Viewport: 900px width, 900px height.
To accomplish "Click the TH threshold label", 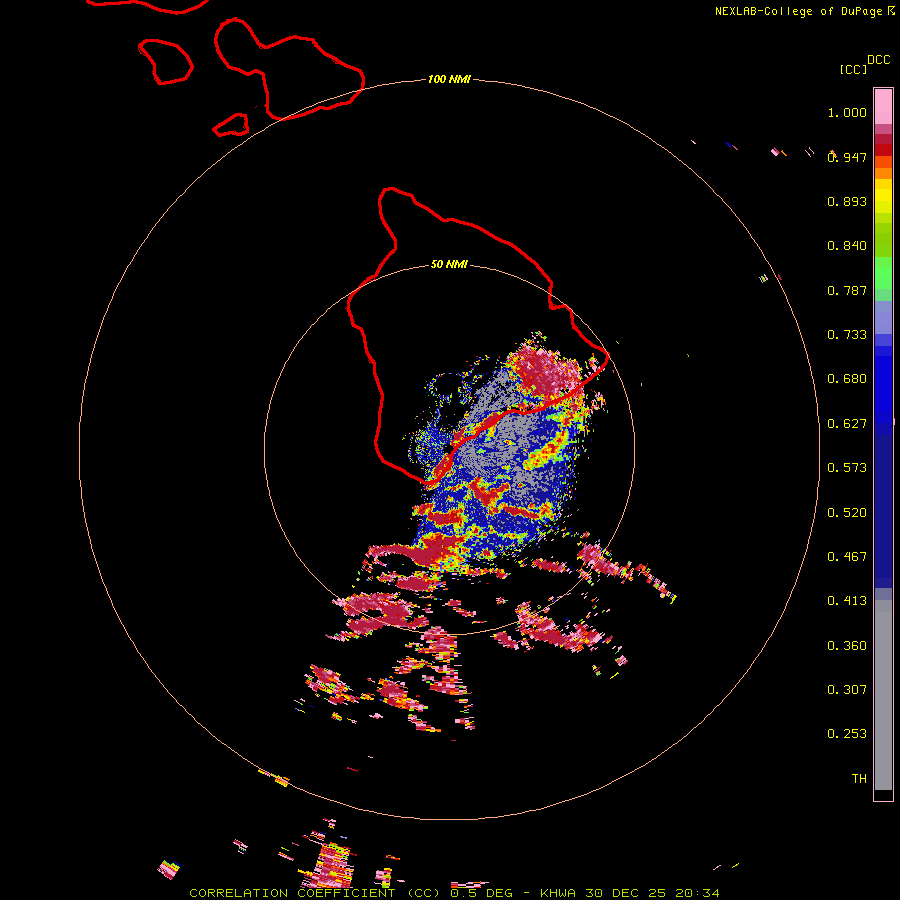I will click(859, 779).
